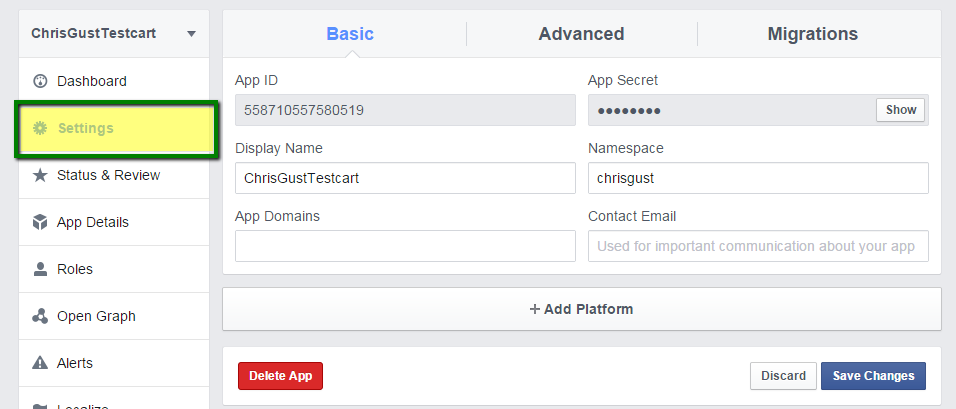
Task: Click the App Details cube icon
Action: [x=40, y=222]
